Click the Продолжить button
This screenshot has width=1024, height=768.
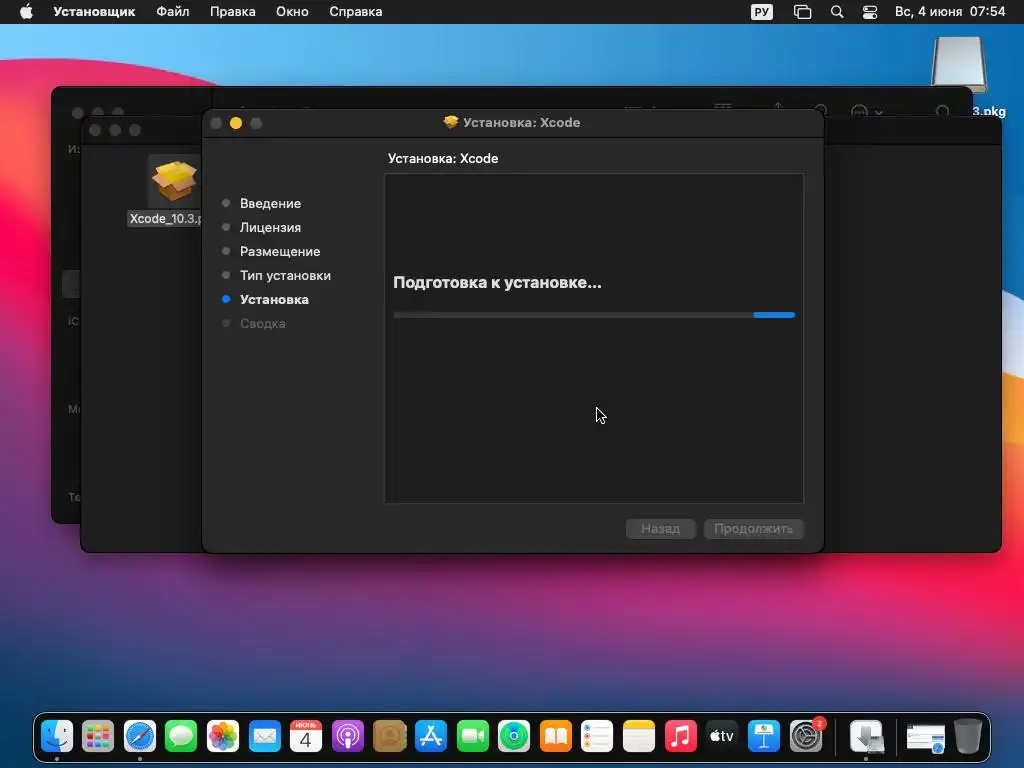point(754,528)
